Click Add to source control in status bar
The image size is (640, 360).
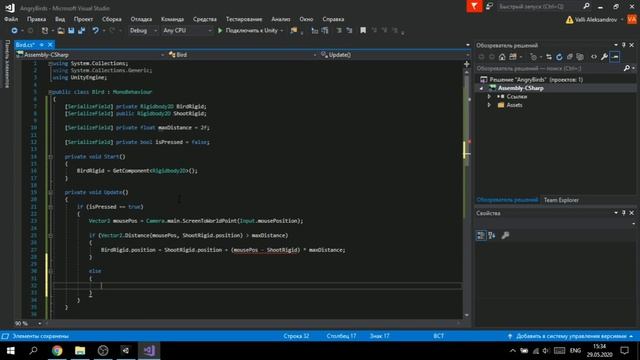point(570,336)
